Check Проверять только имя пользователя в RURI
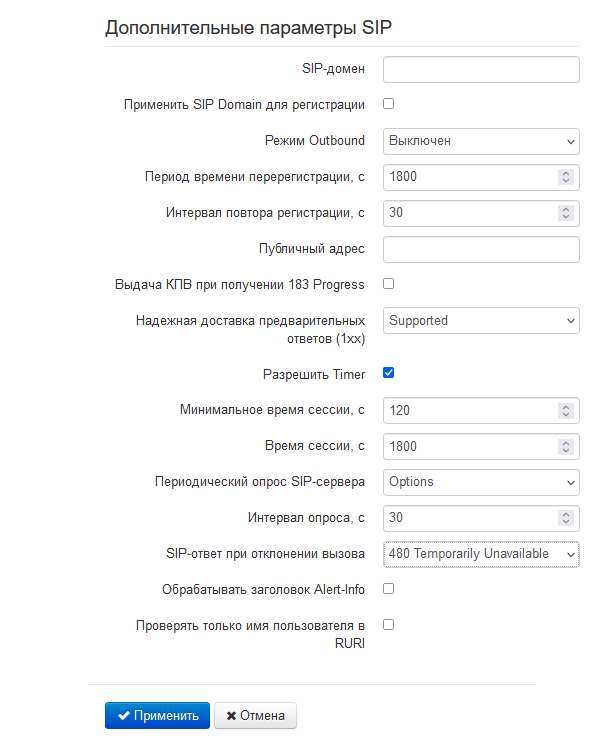This screenshot has height=745, width=605. coord(389,625)
